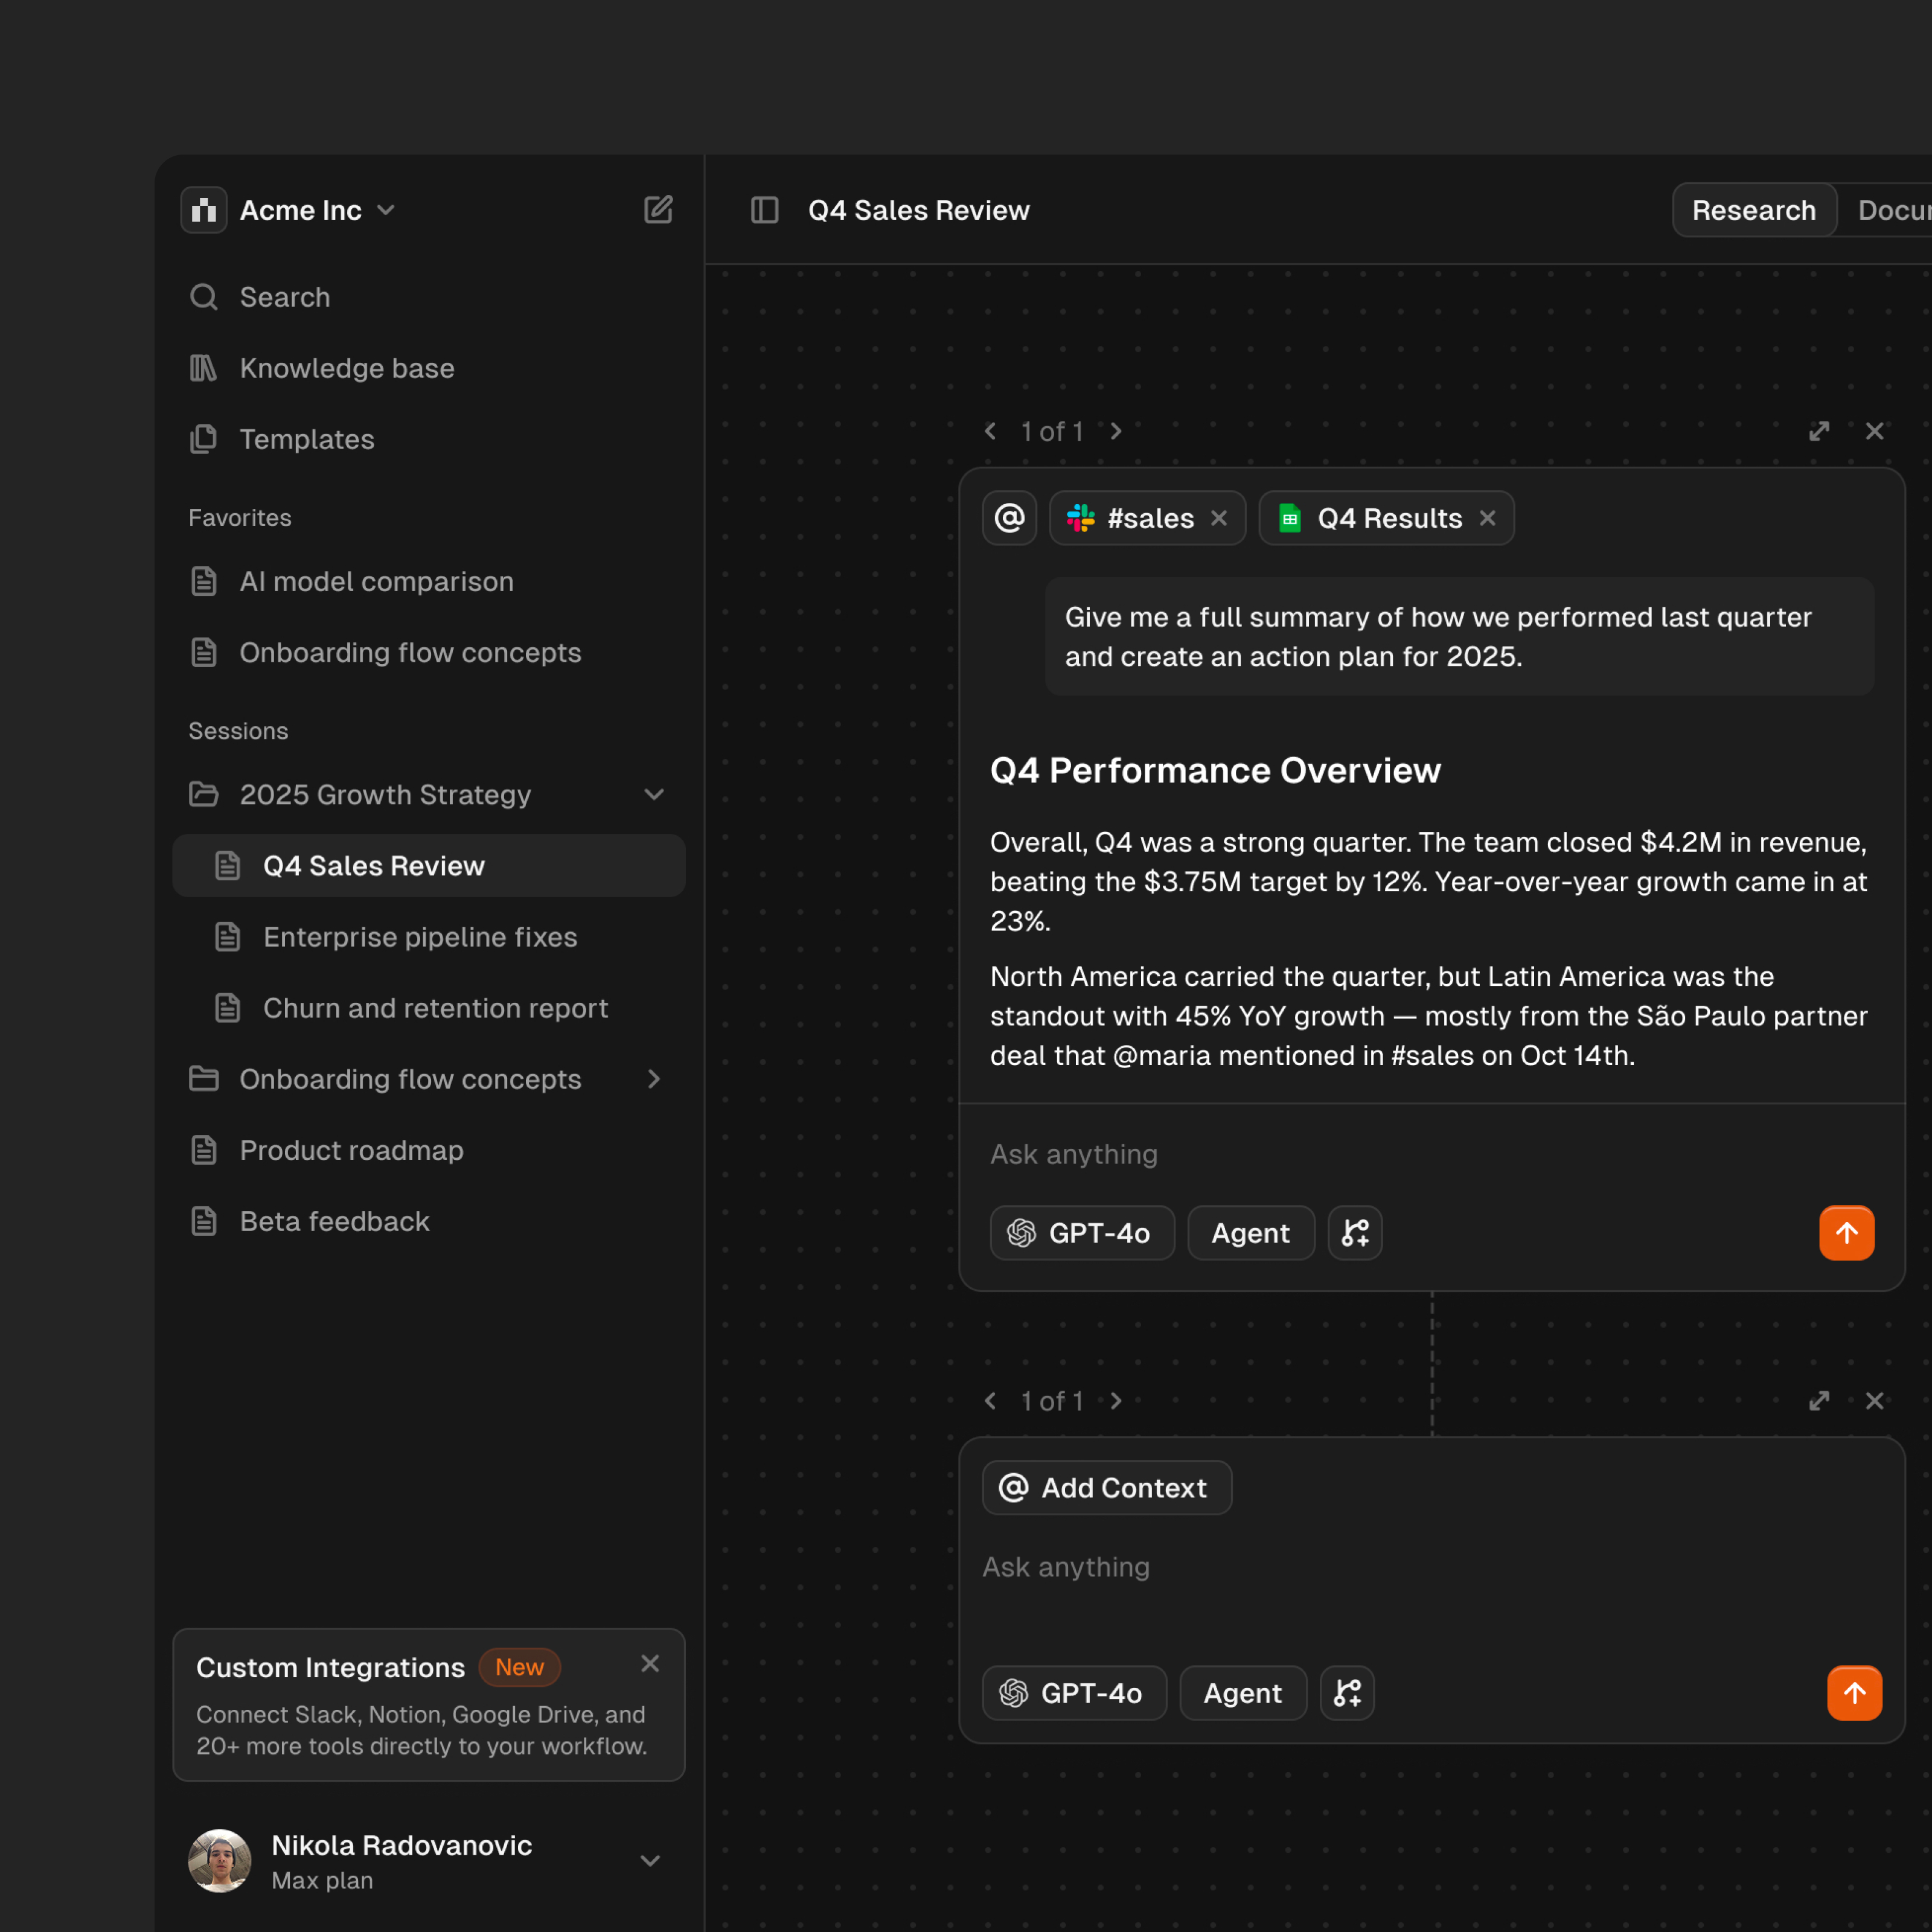Viewport: 1932px width, 1932px height.
Task: Toggle Agent mode in lower chat card
Action: (x=1242, y=1693)
